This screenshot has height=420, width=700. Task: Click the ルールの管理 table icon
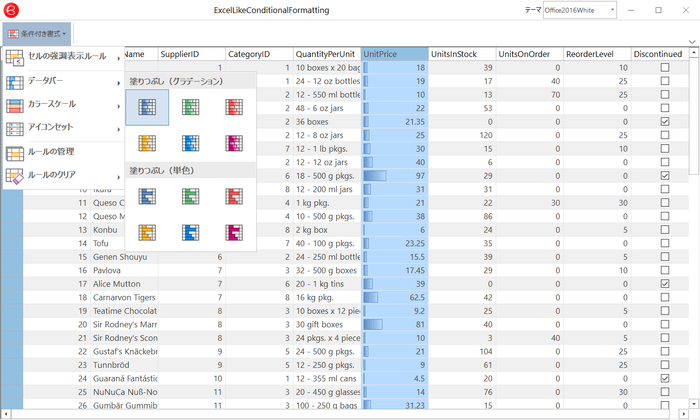tap(15, 154)
